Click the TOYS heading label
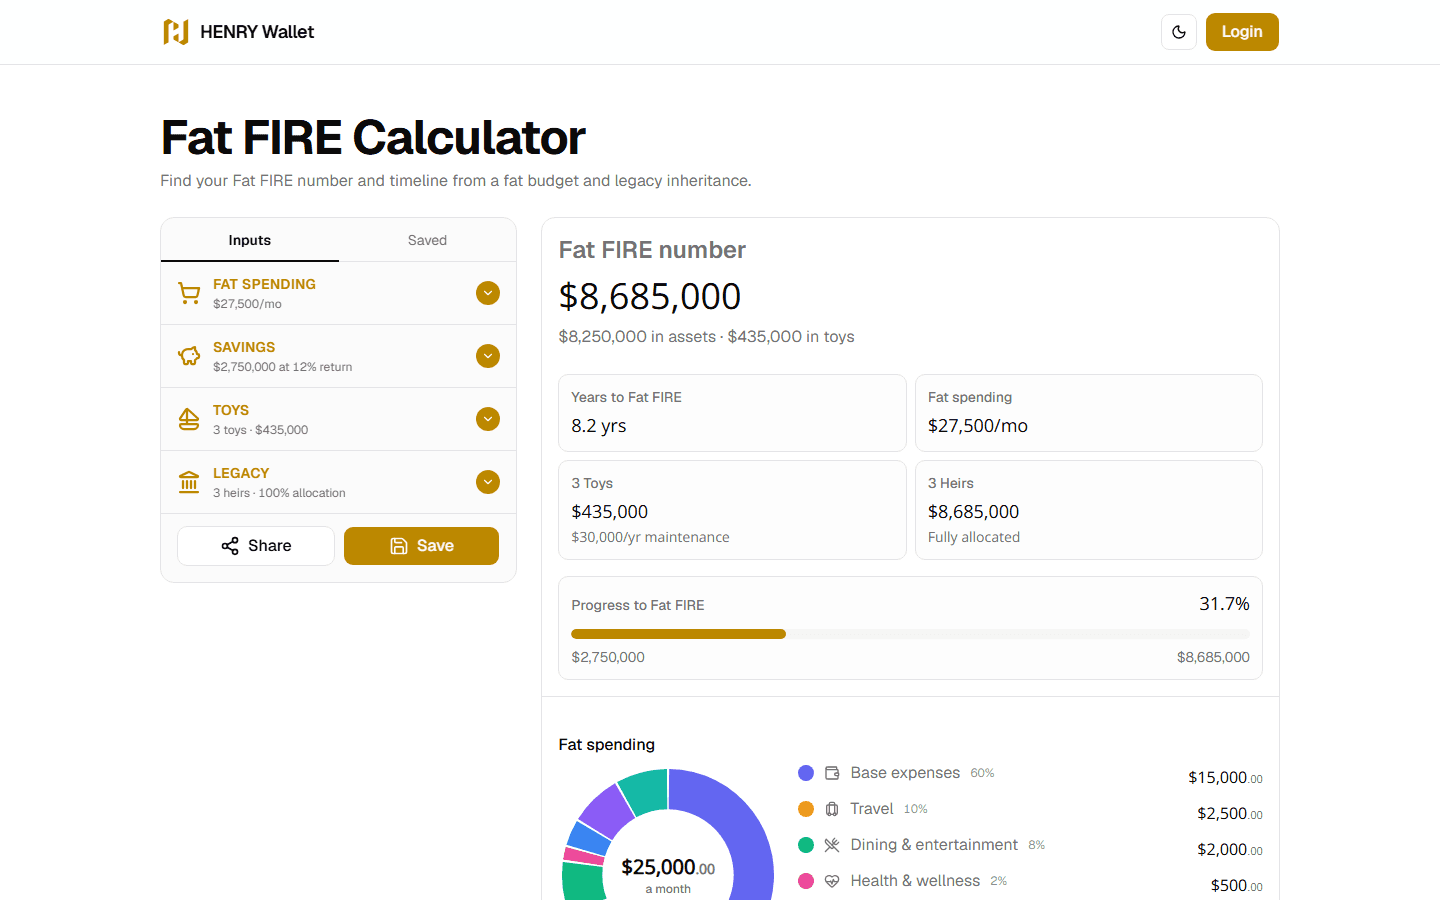 point(231,410)
